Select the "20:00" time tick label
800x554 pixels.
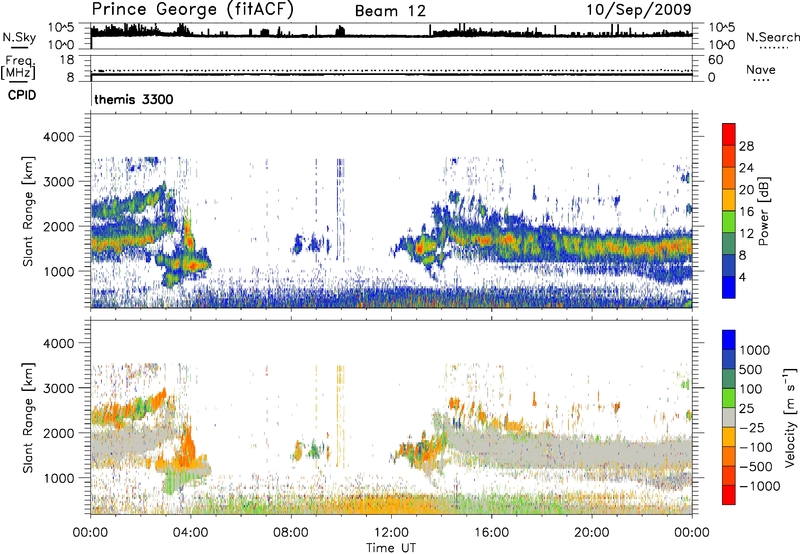coord(592,533)
